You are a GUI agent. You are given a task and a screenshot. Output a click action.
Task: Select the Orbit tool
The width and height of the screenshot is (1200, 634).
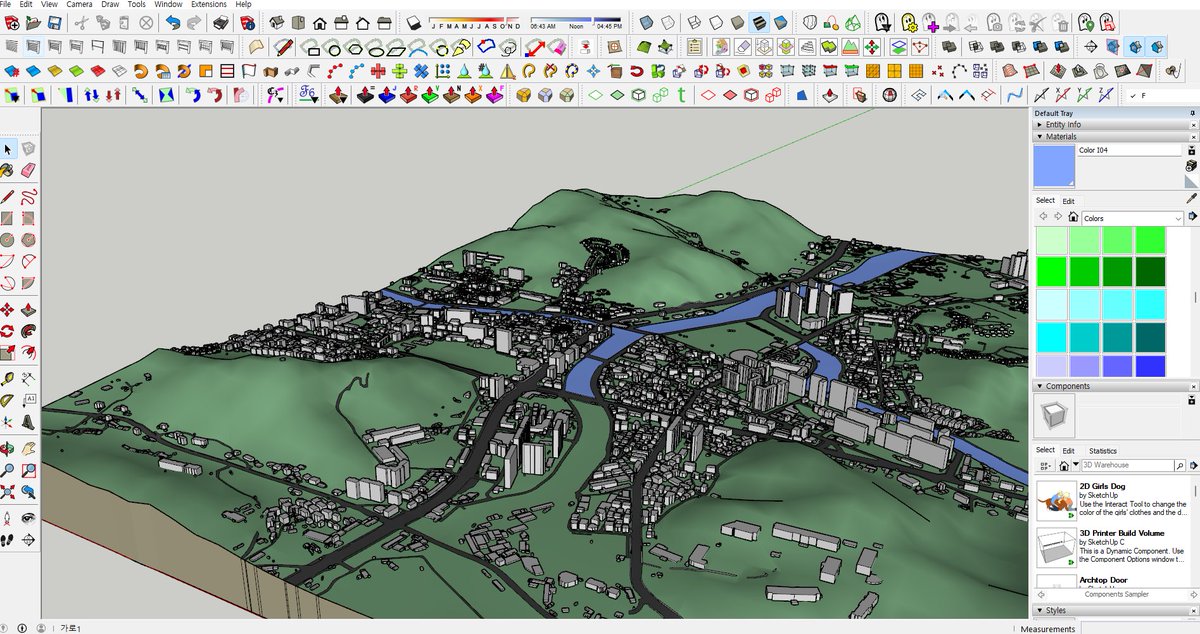pos(8,448)
